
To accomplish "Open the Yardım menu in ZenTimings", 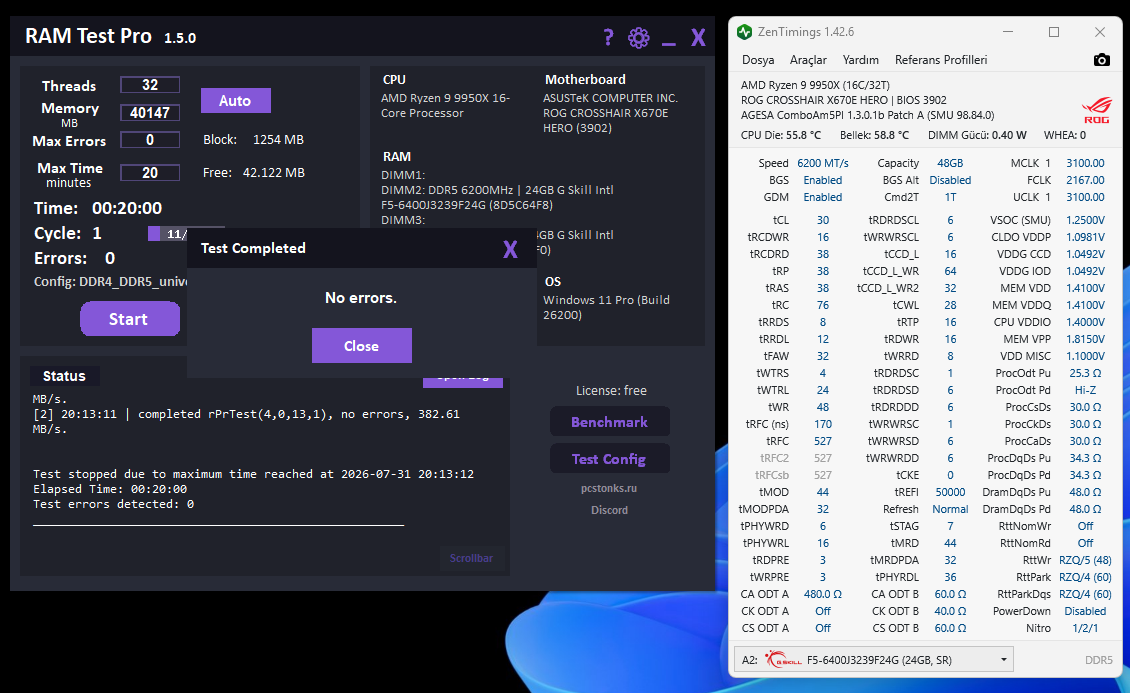I will click(860, 60).
